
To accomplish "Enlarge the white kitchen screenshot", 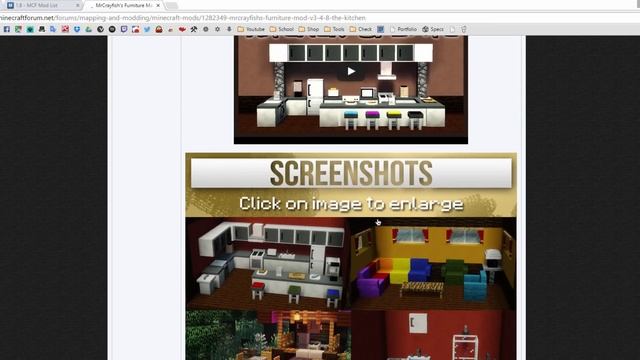I will click(268, 264).
